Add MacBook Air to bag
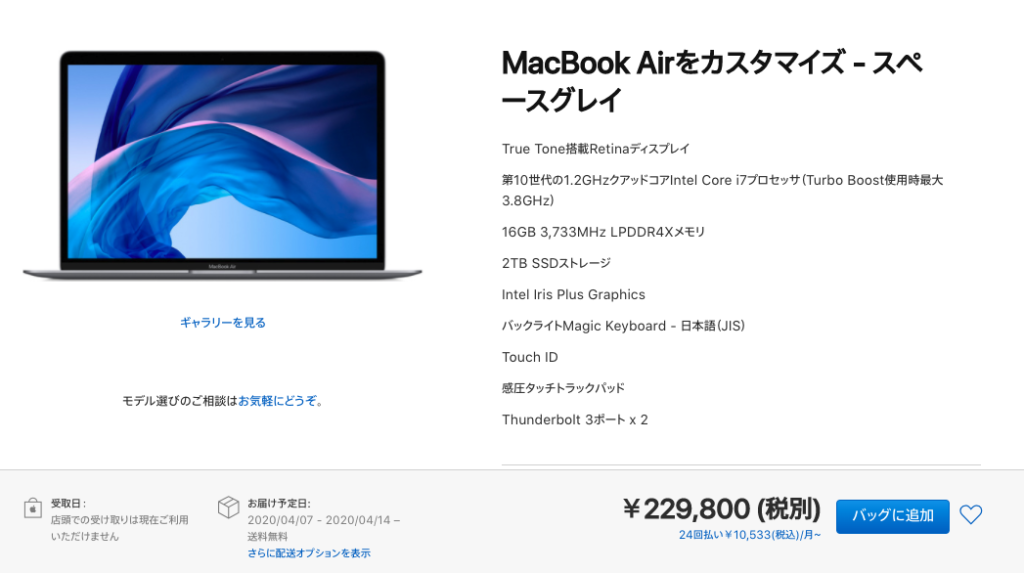 tap(892, 516)
